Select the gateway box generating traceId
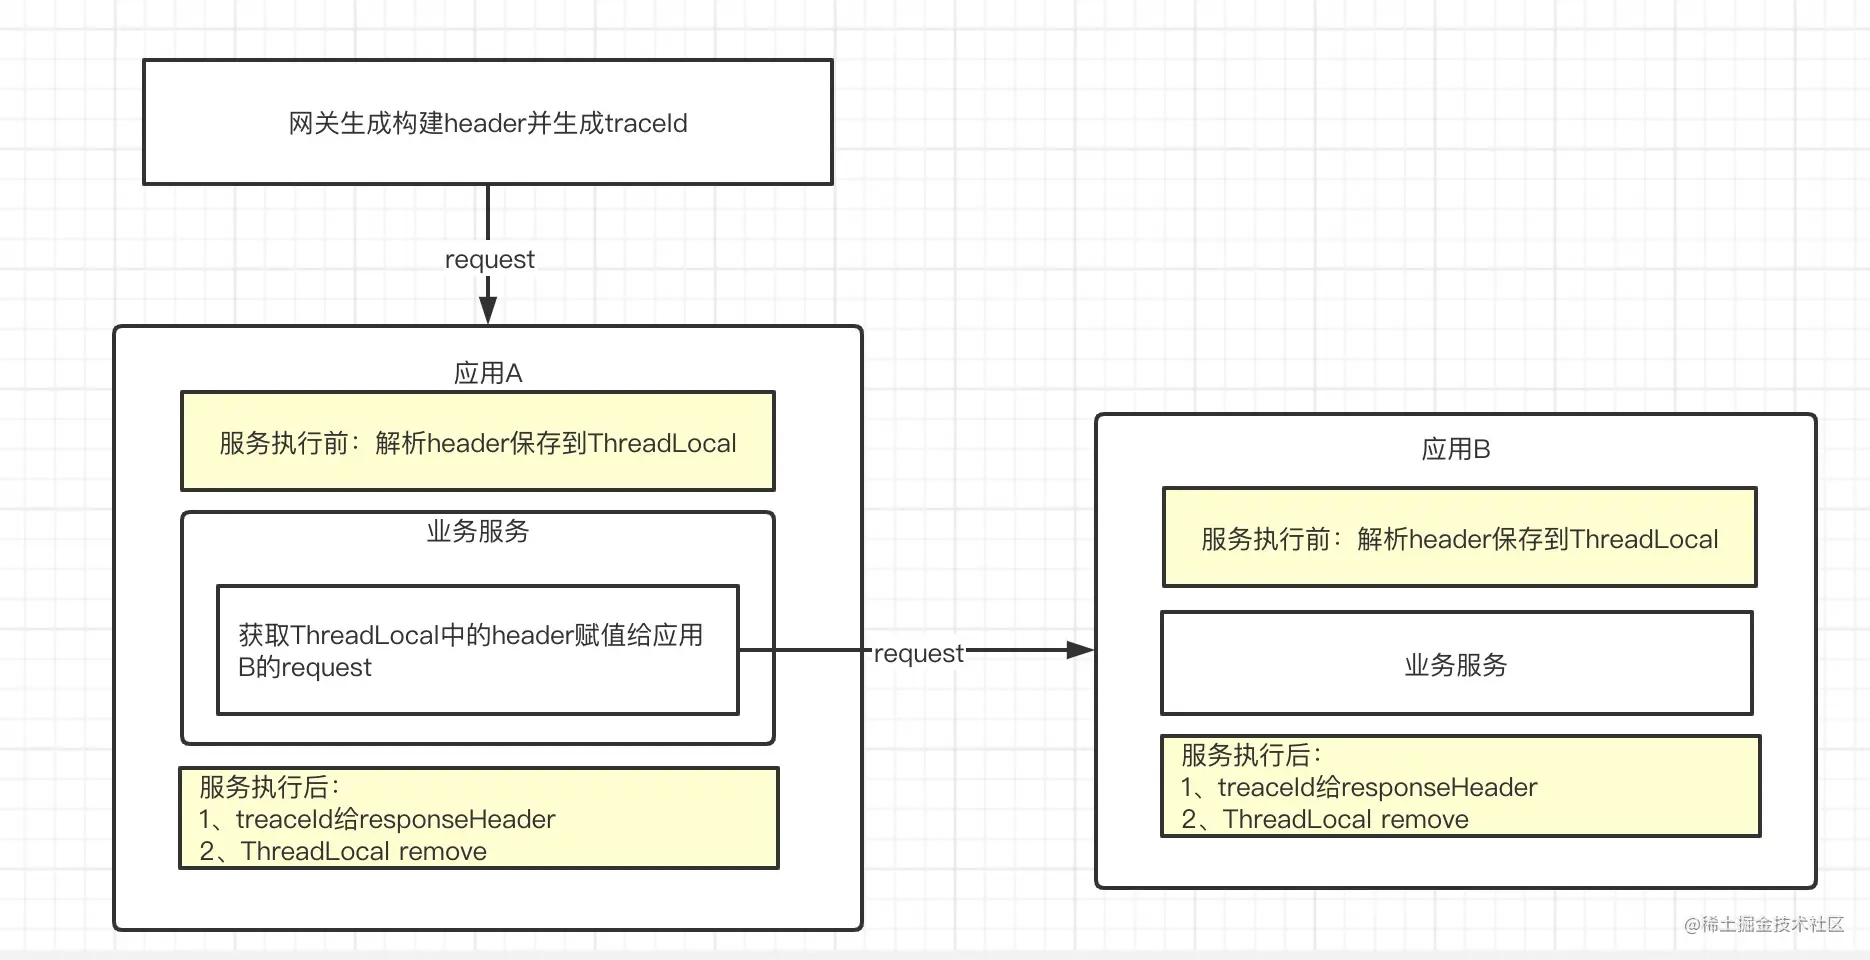Image resolution: width=1870 pixels, height=960 pixels. tap(488, 122)
